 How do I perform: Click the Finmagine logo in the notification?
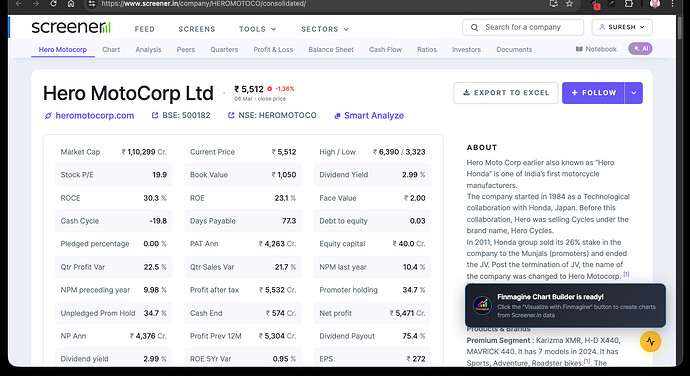(482, 305)
